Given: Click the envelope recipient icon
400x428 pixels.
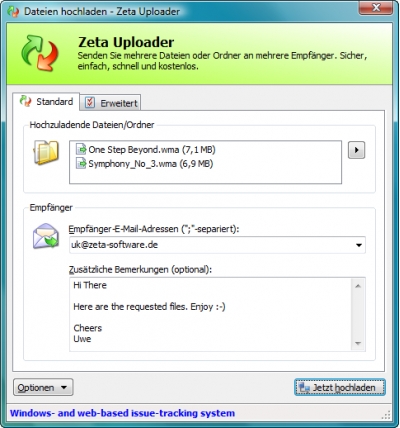Looking at the screenshot, I should (46, 236).
